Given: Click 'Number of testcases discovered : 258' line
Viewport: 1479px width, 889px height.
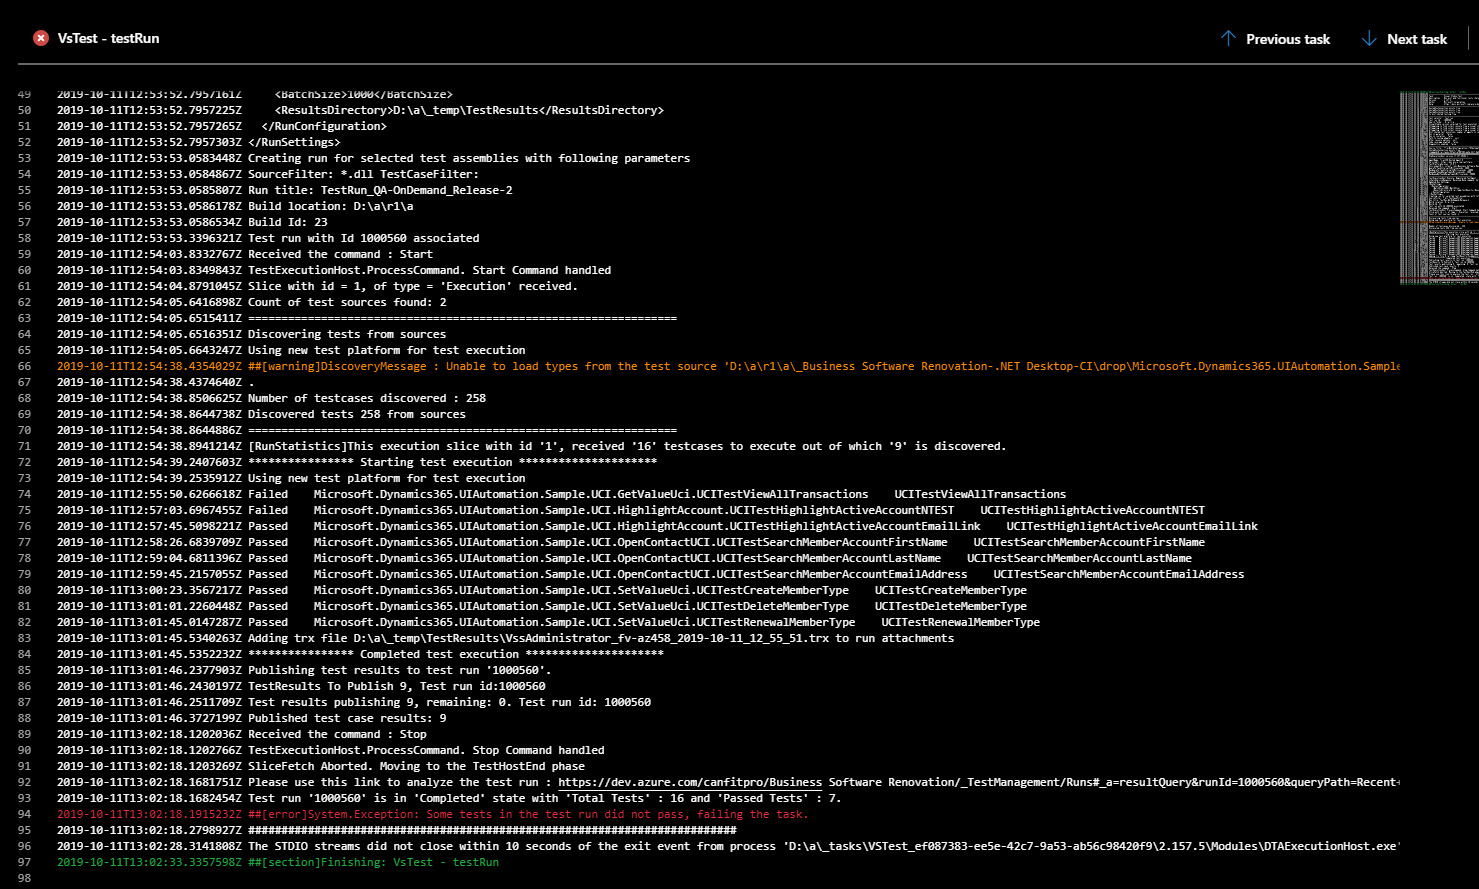Looking at the screenshot, I should click(271, 398).
